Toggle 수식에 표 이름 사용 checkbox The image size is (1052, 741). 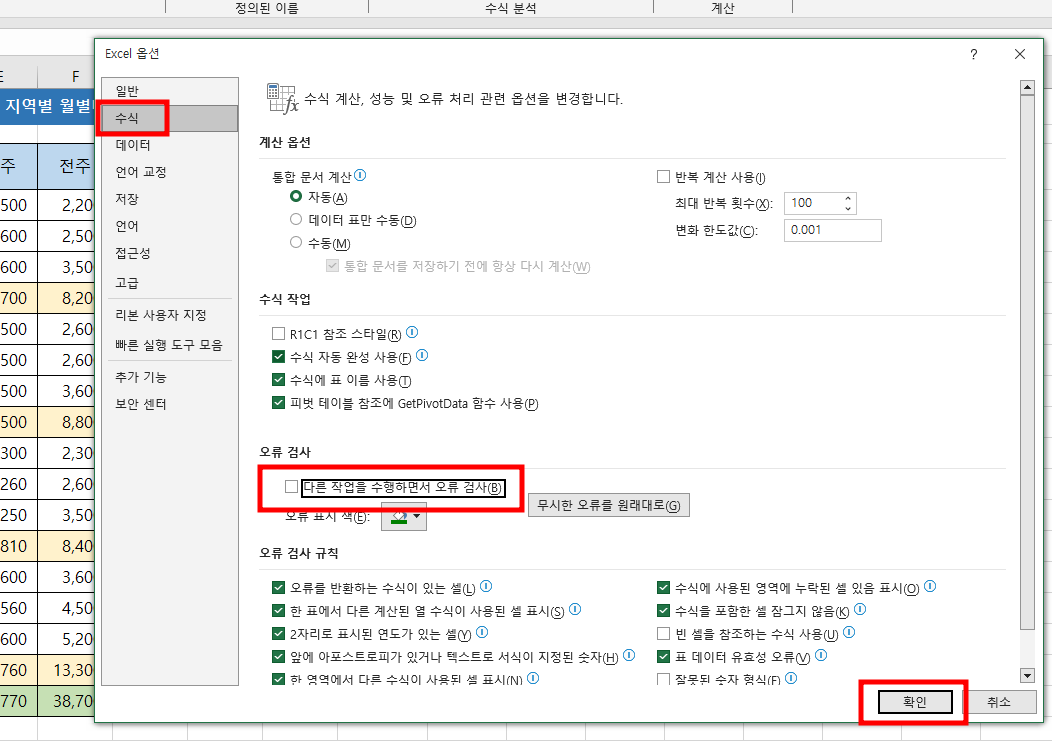click(x=278, y=380)
